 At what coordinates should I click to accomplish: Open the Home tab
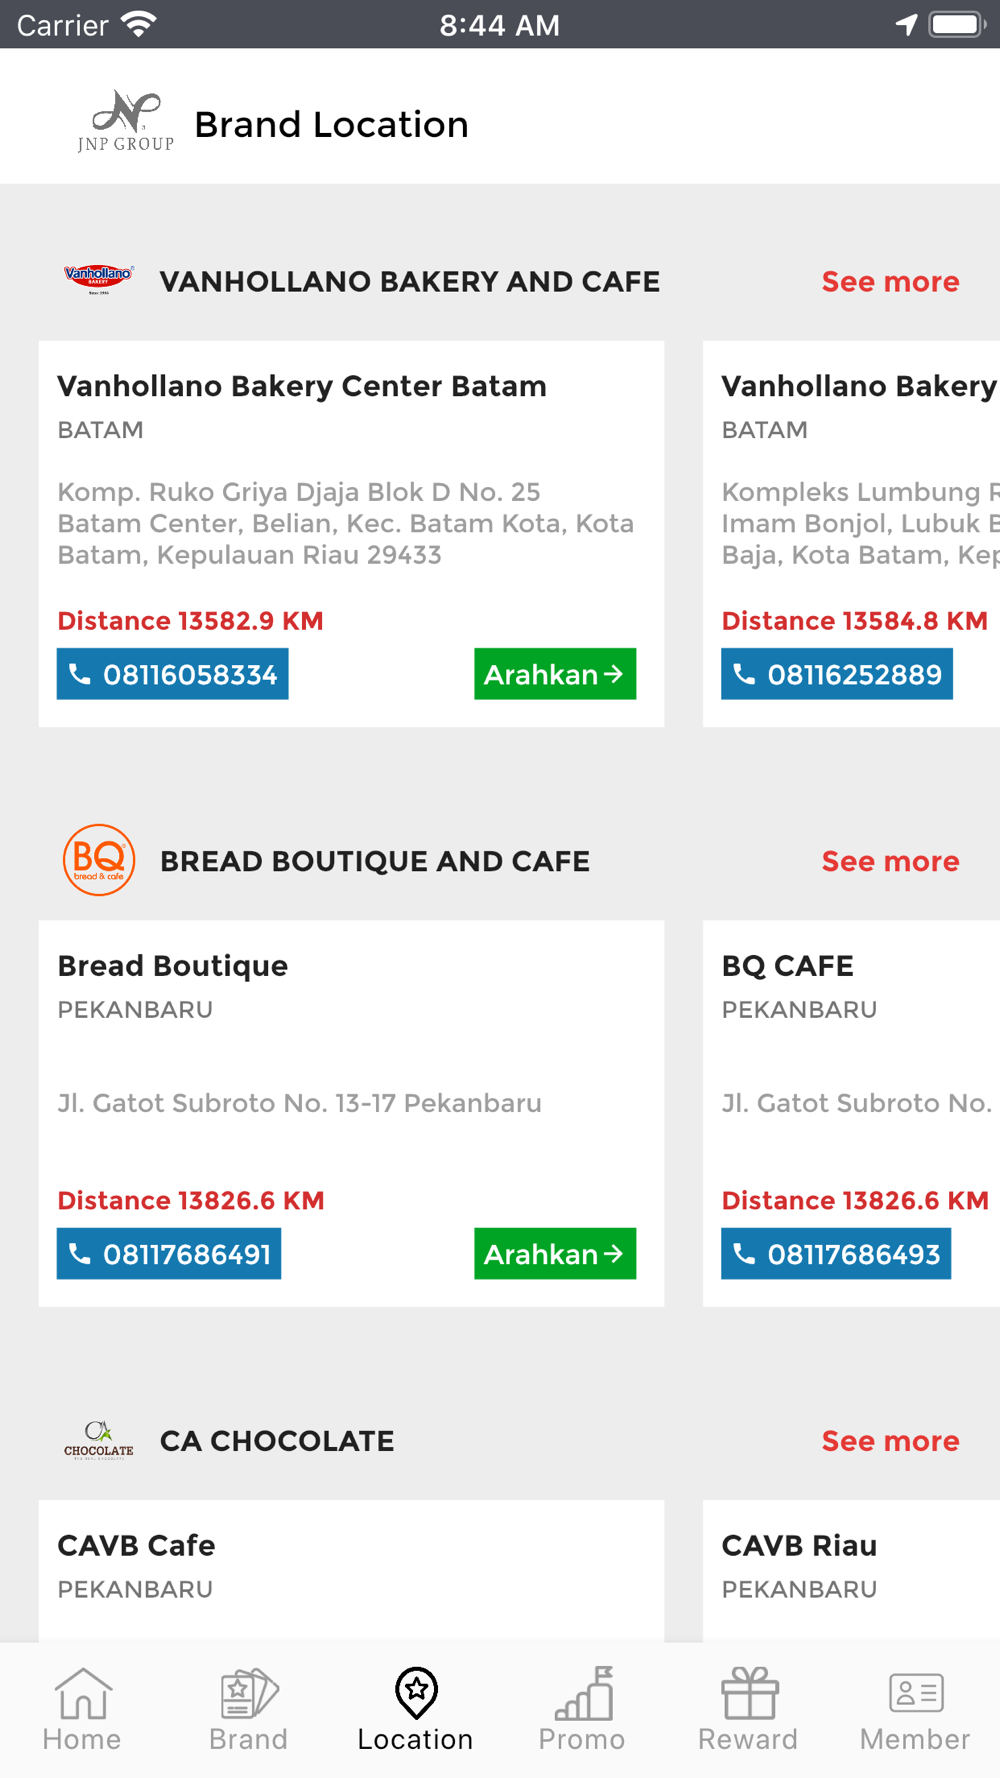pos(82,1709)
